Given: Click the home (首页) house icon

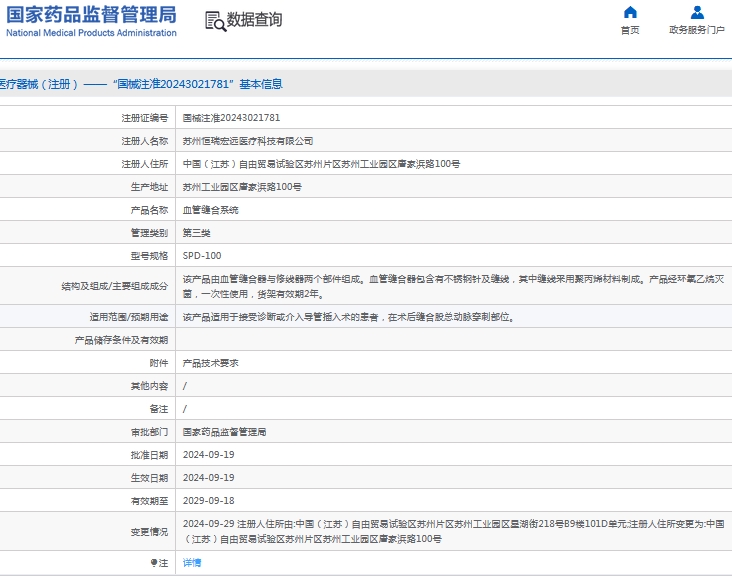Looking at the screenshot, I should click(630, 12).
